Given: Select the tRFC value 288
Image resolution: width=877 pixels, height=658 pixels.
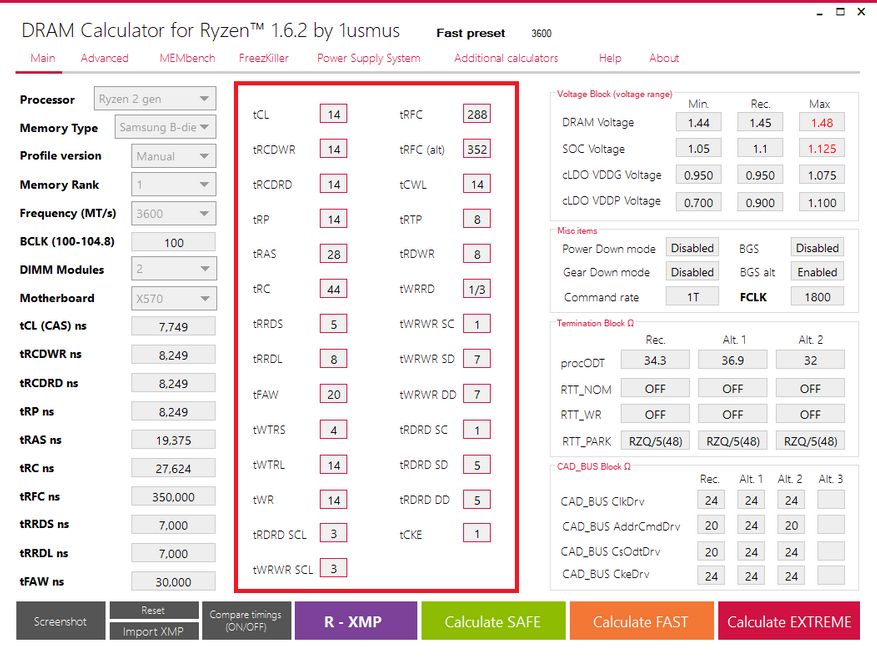Looking at the screenshot, I should pos(477,114).
